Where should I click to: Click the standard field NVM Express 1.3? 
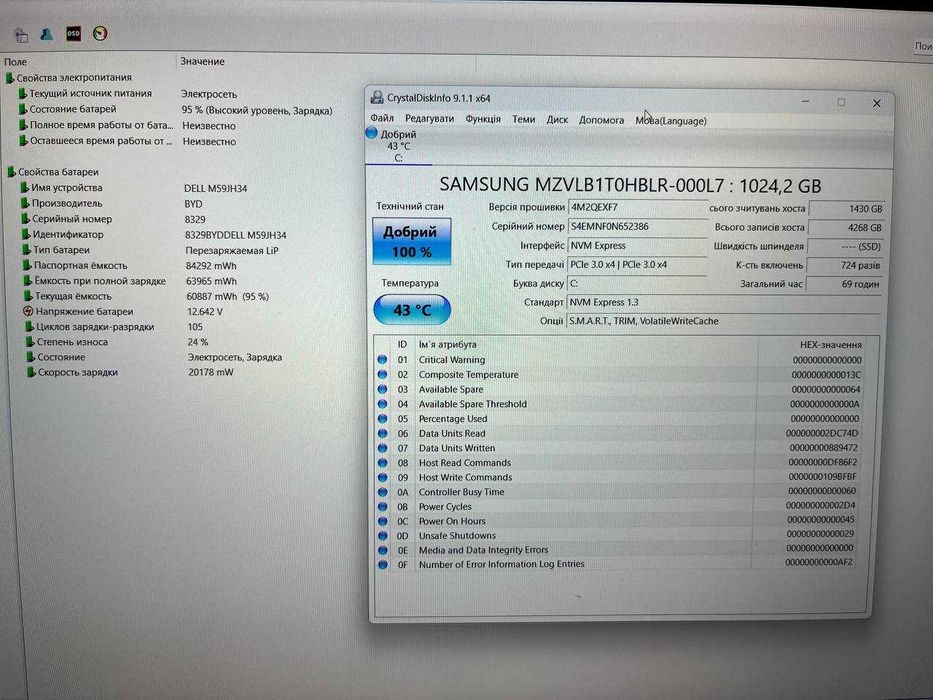tap(724, 302)
